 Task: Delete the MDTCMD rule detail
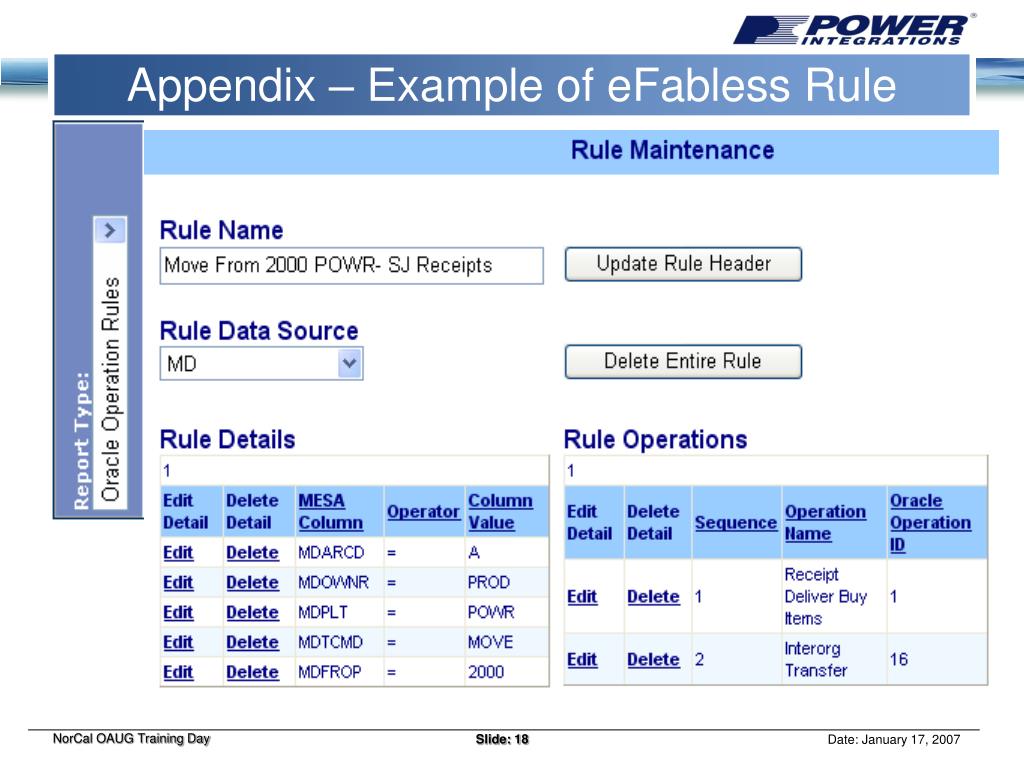click(x=252, y=643)
